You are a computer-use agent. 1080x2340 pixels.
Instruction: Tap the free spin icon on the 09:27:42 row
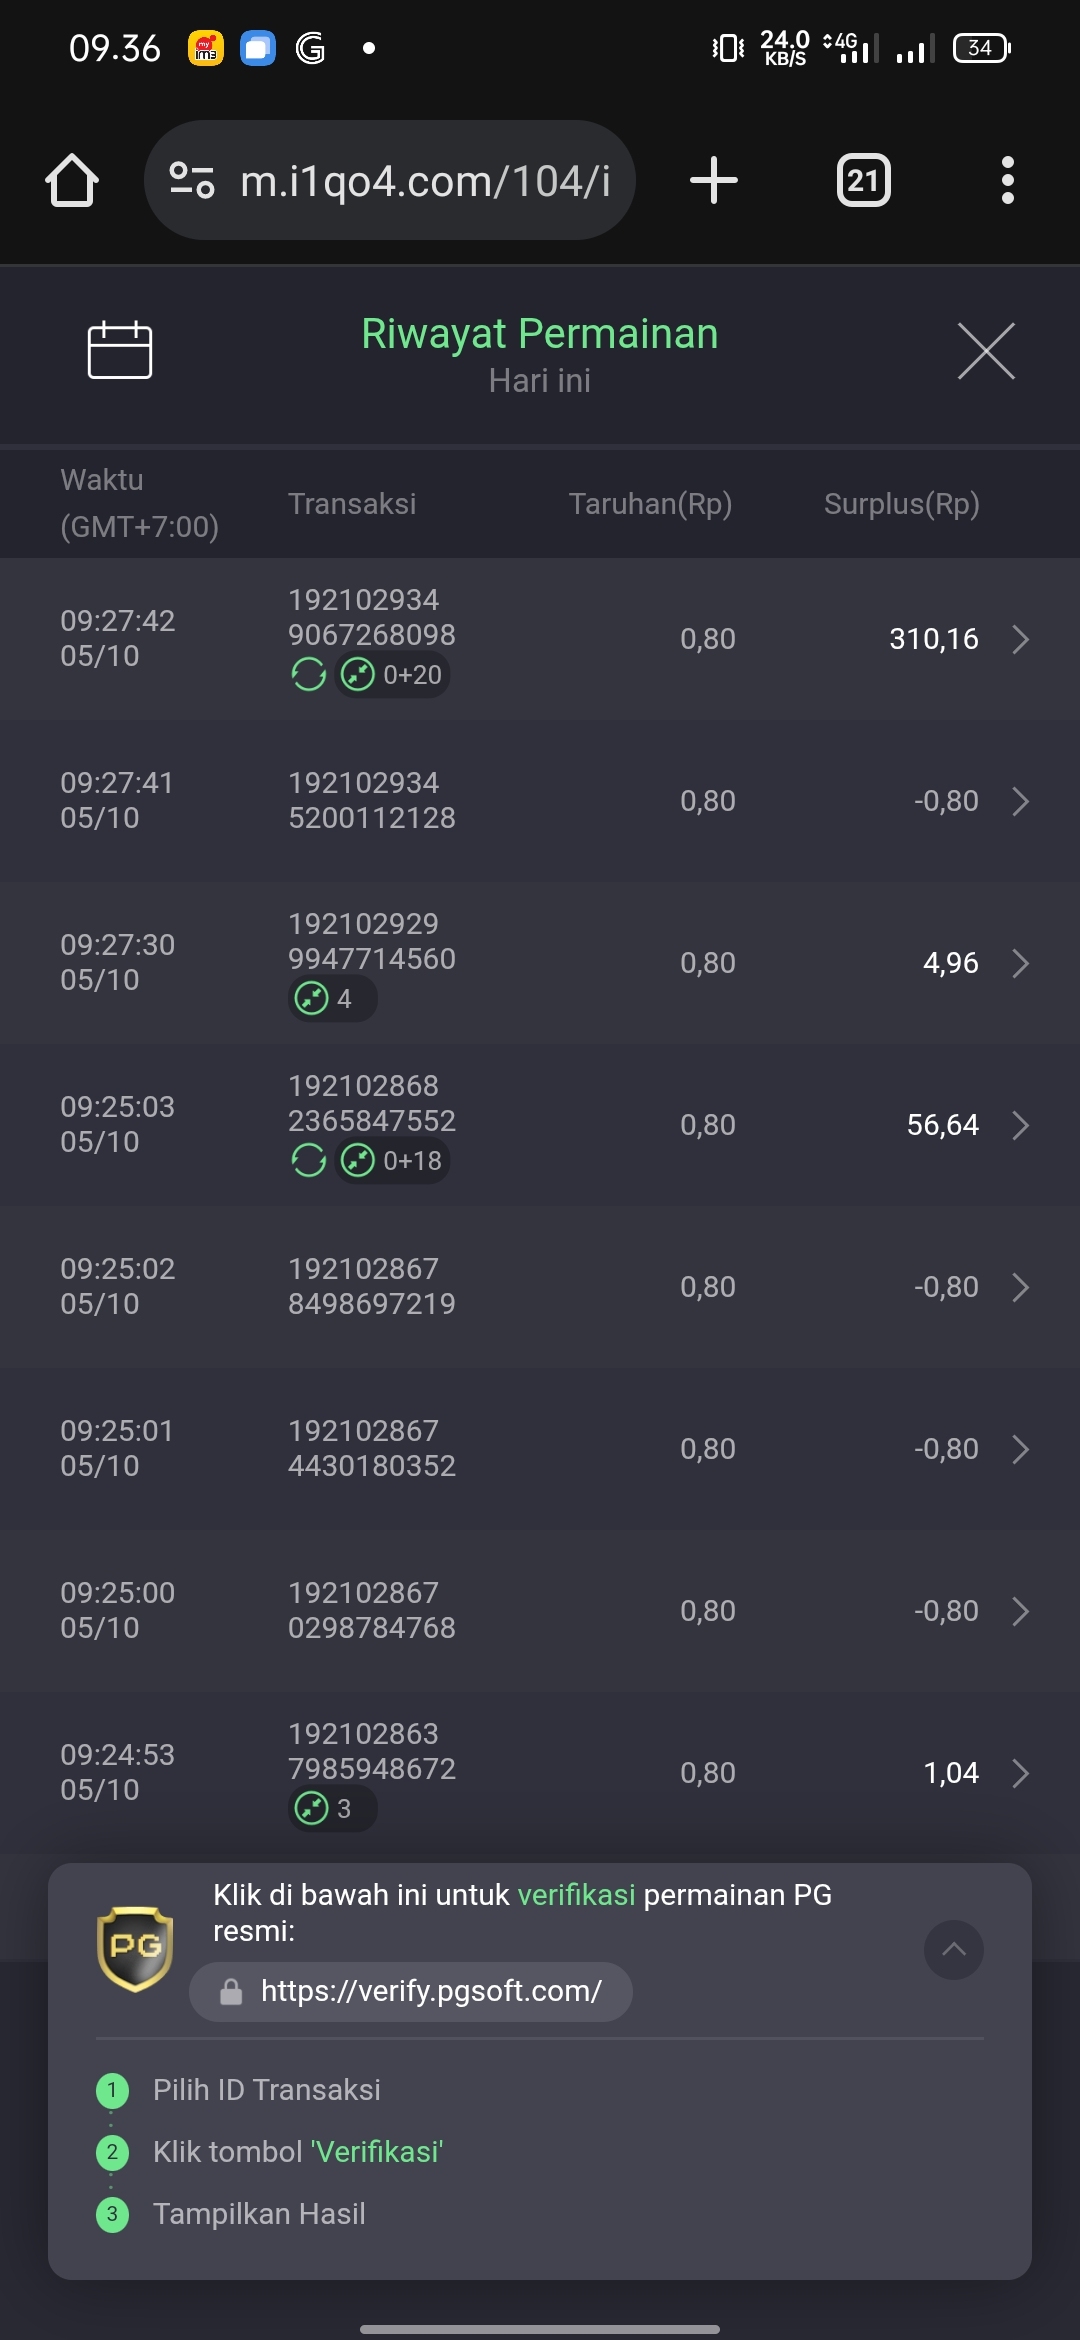point(308,675)
